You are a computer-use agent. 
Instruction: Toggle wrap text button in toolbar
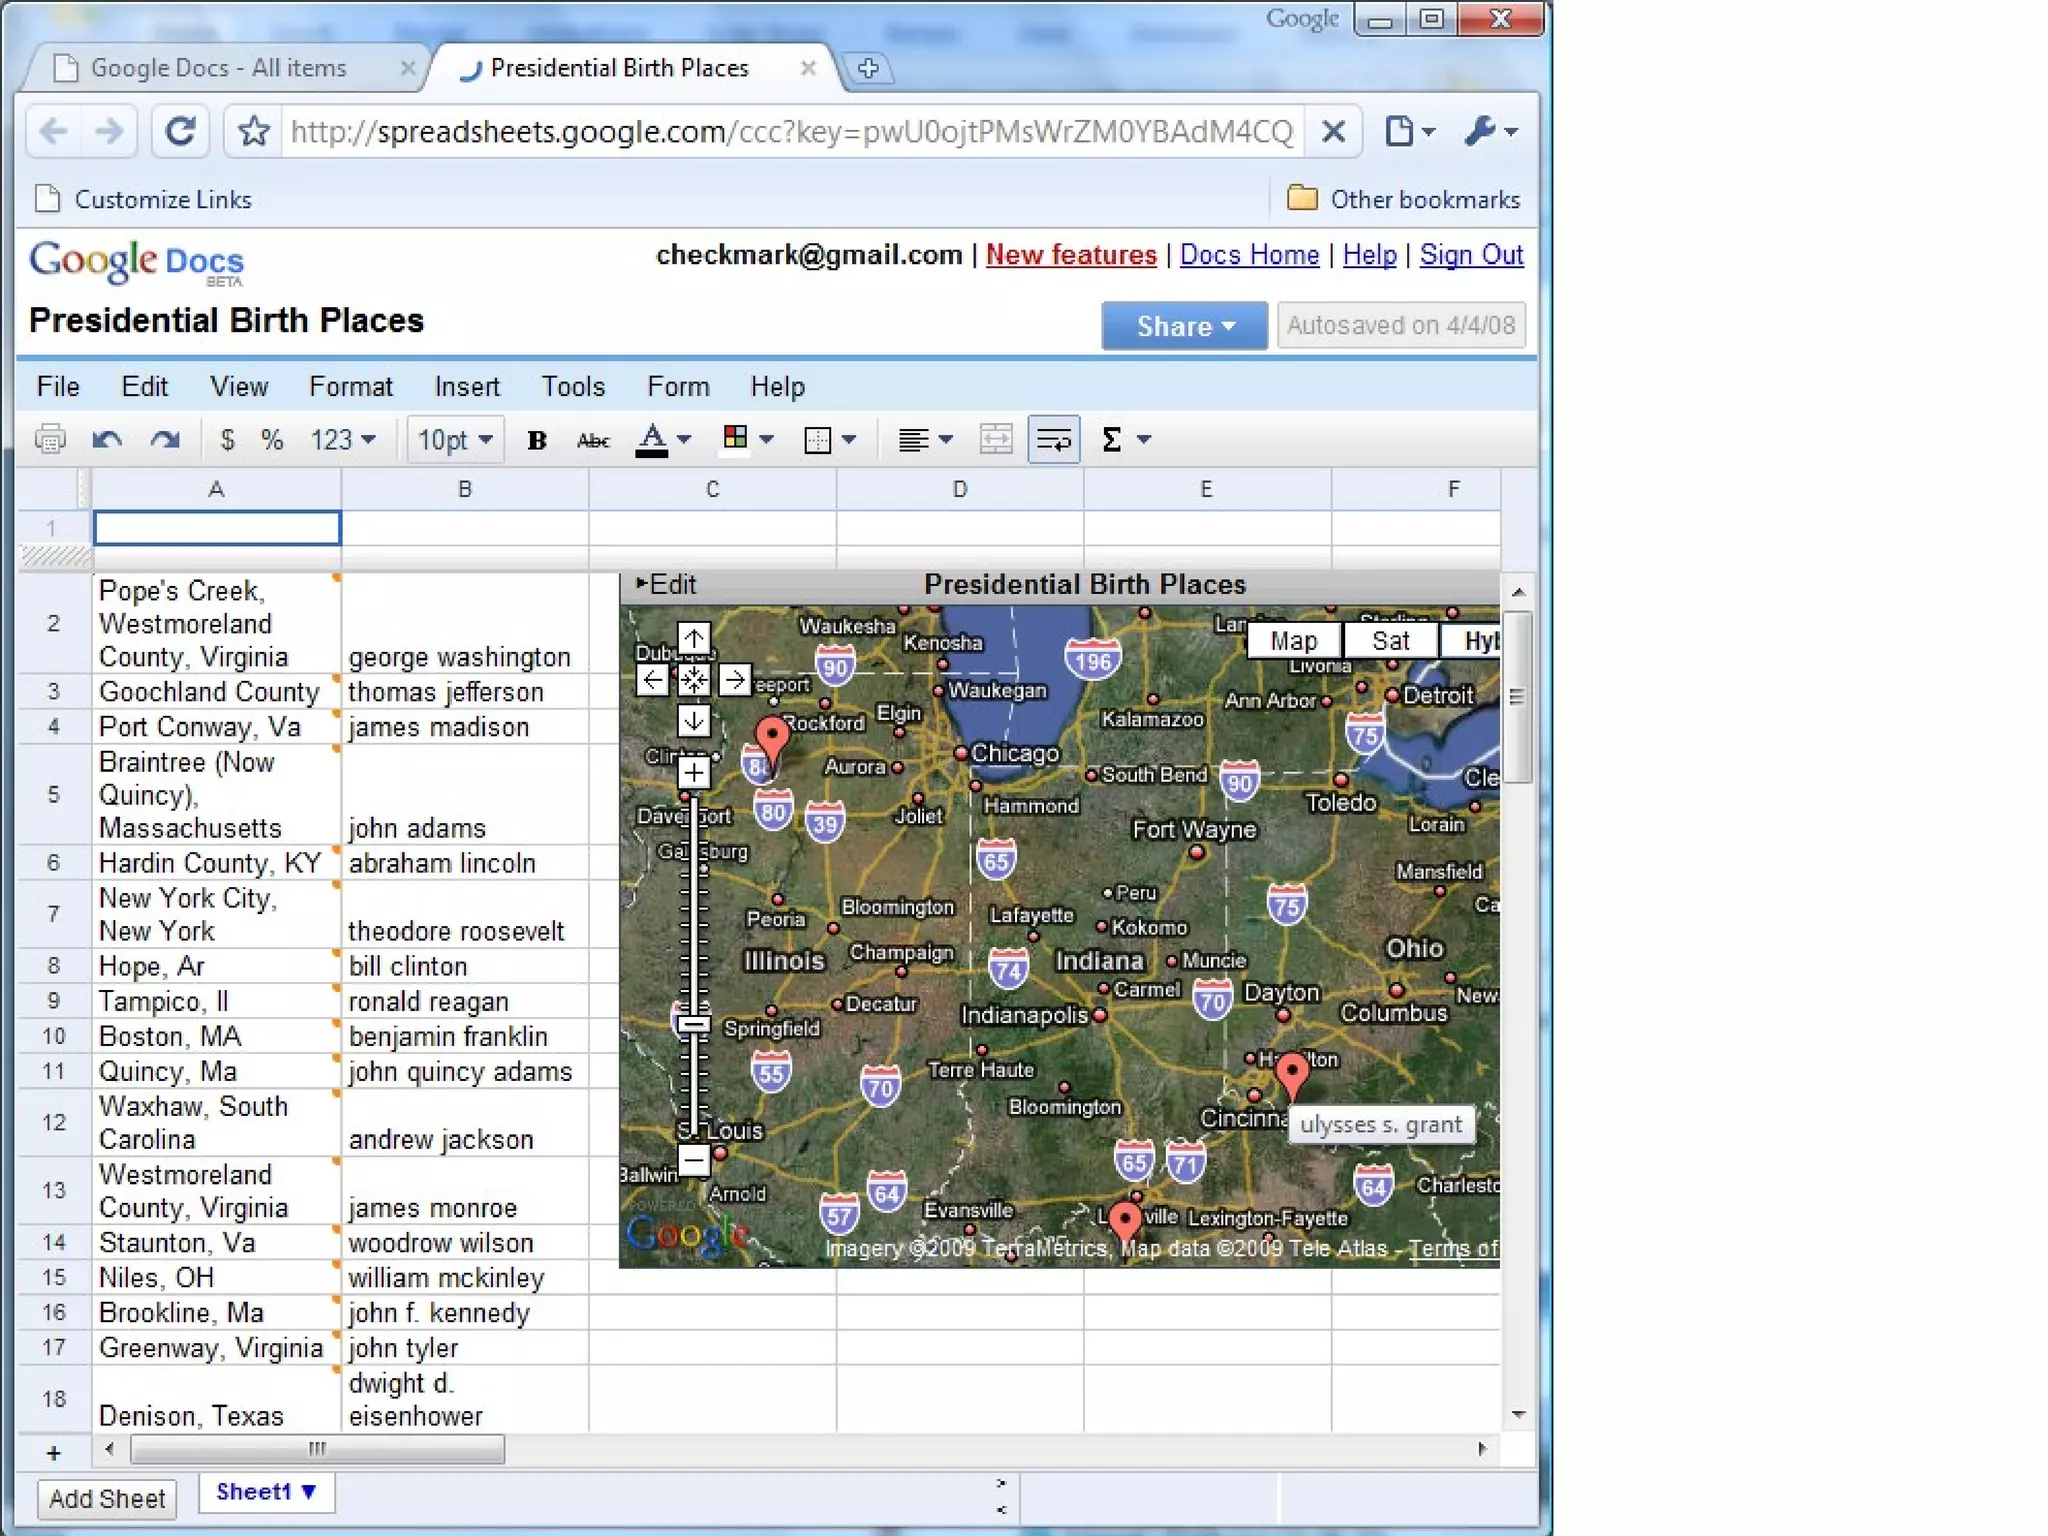point(1053,439)
